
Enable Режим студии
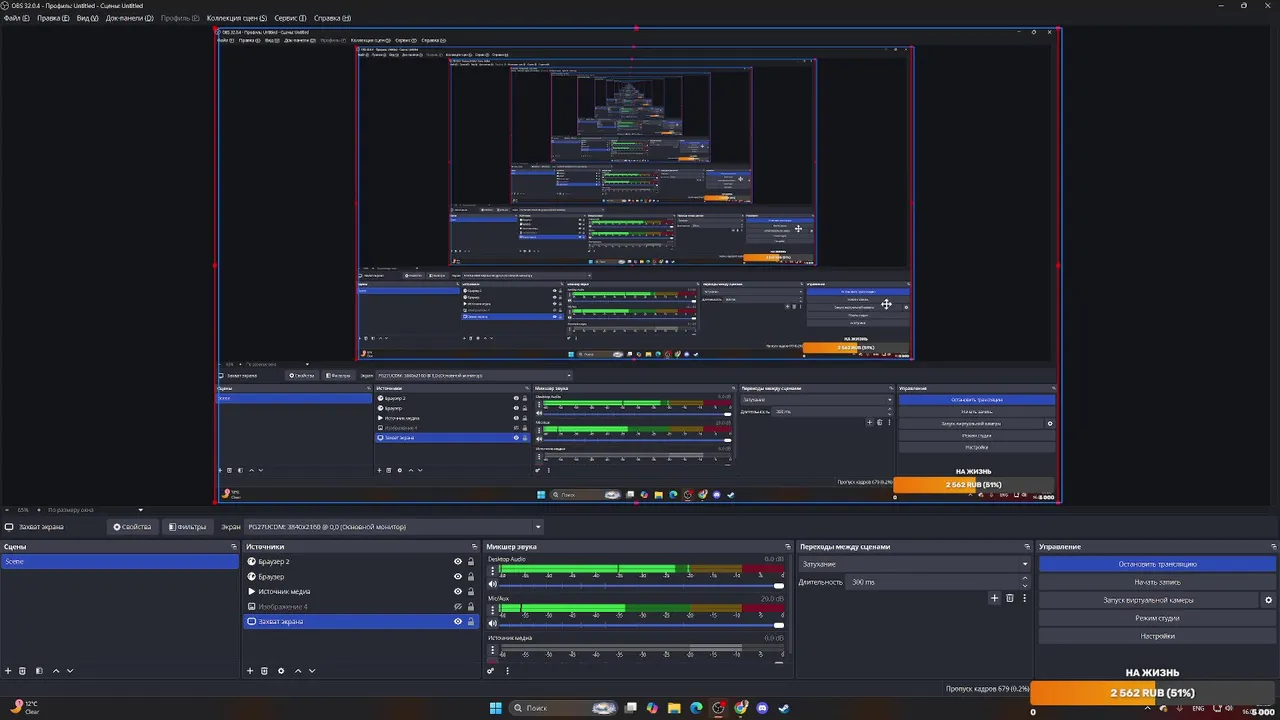[x=1157, y=618]
